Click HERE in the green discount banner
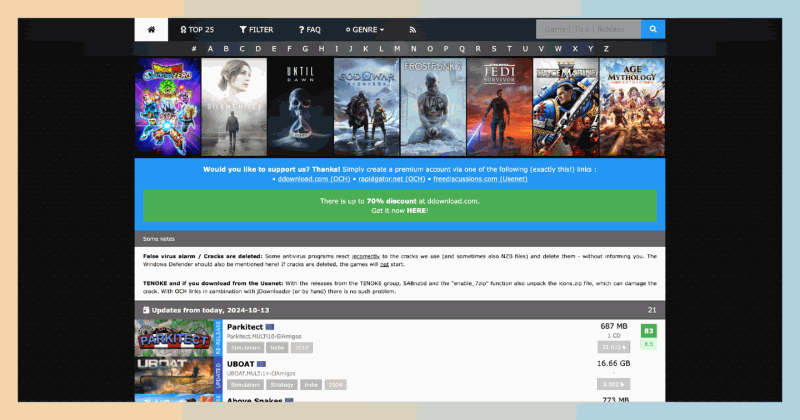The image size is (800, 420). (x=416, y=211)
